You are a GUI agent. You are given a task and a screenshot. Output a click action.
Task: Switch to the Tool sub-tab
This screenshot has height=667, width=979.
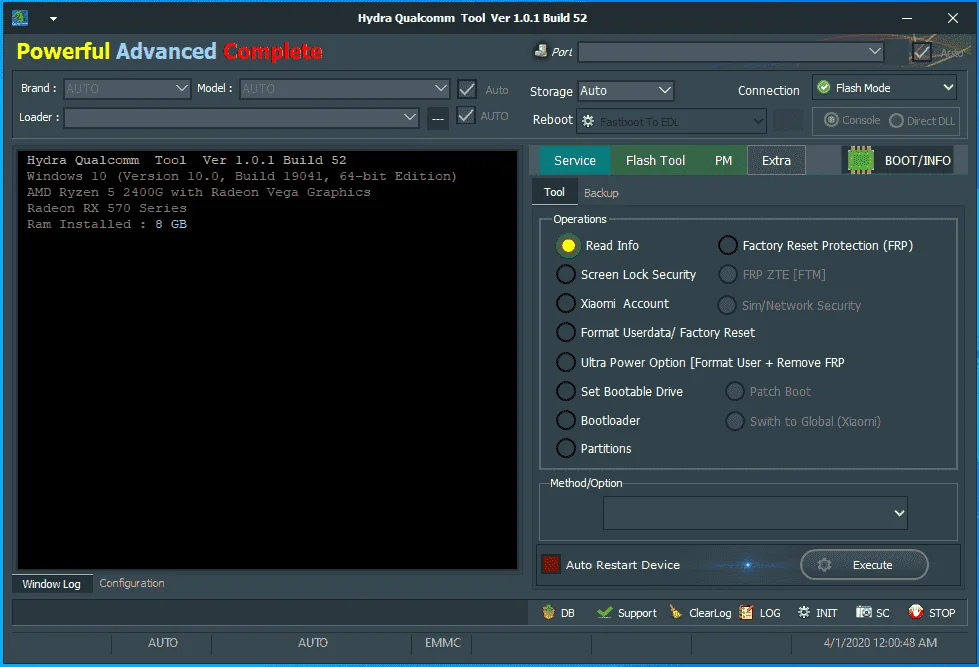coord(554,192)
